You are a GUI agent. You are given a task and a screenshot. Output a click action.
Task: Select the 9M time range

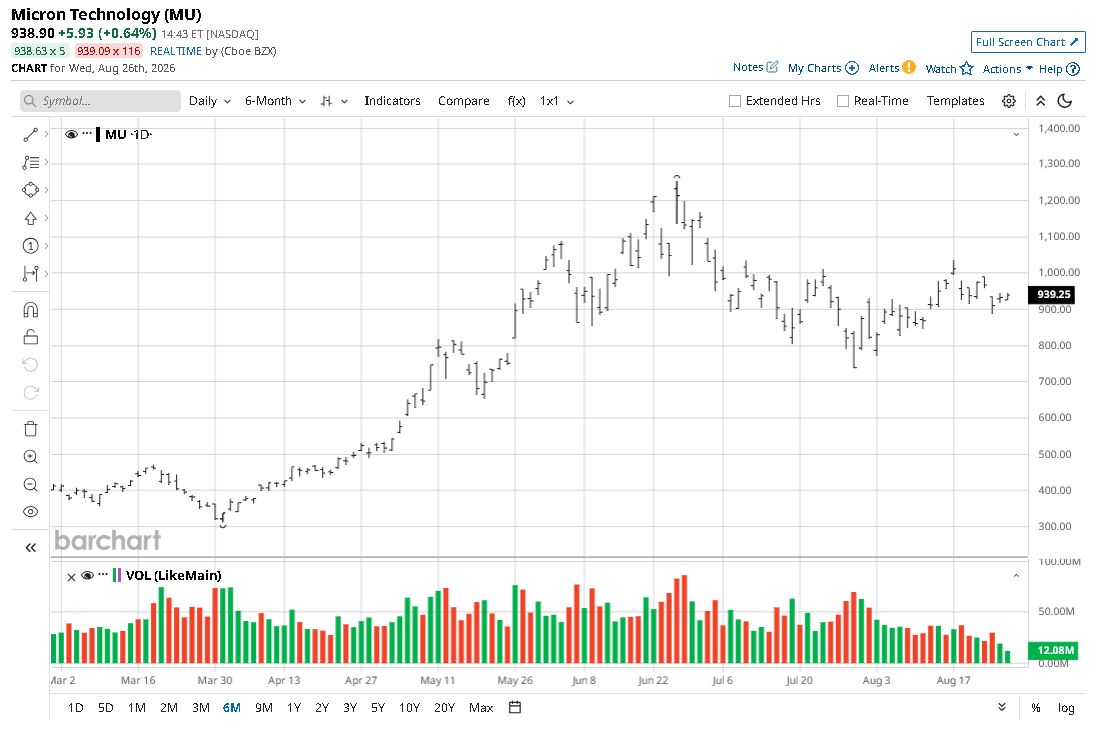click(x=264, y=708)
